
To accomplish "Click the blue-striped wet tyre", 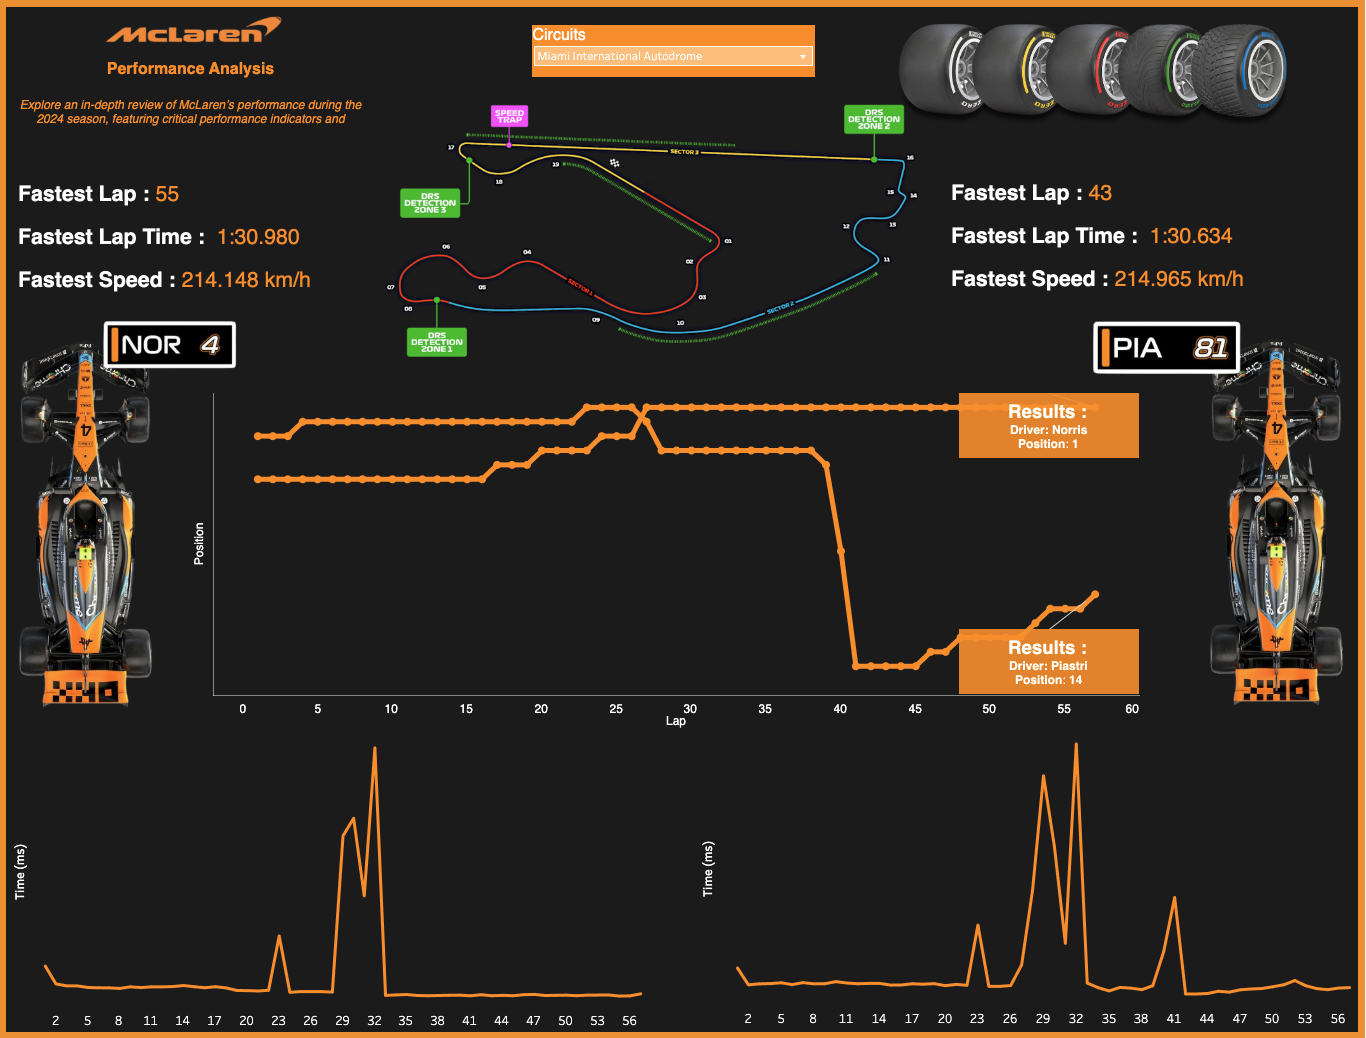I will [1243, 69].
